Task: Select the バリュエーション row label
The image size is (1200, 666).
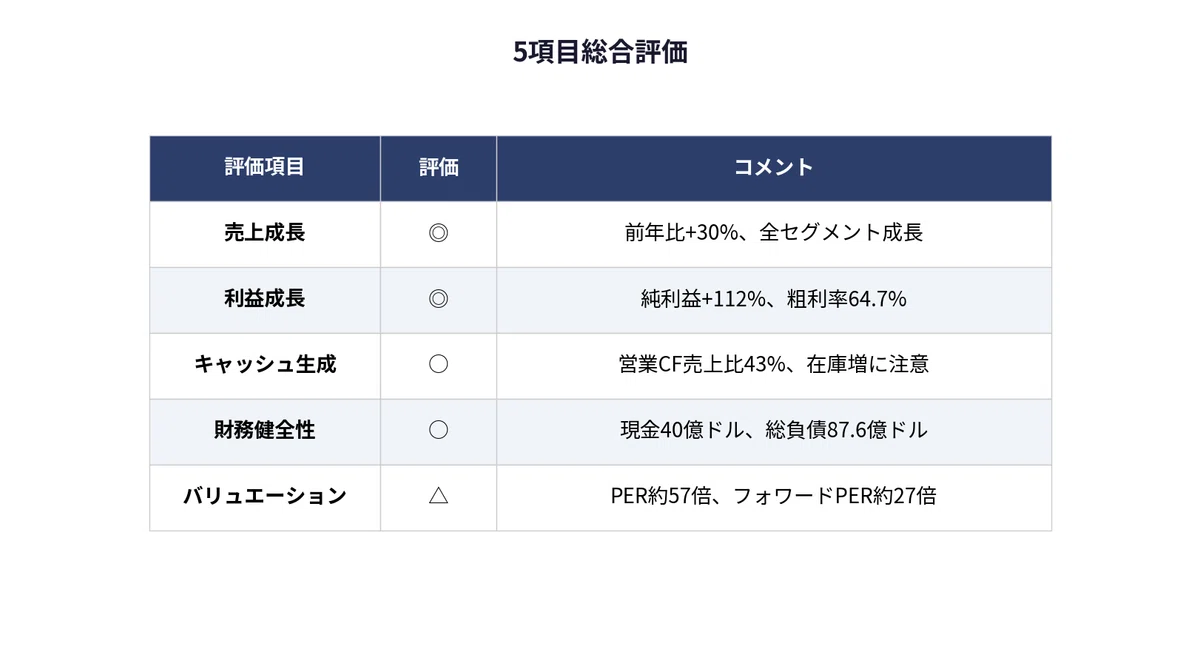Action: (265, 496)
